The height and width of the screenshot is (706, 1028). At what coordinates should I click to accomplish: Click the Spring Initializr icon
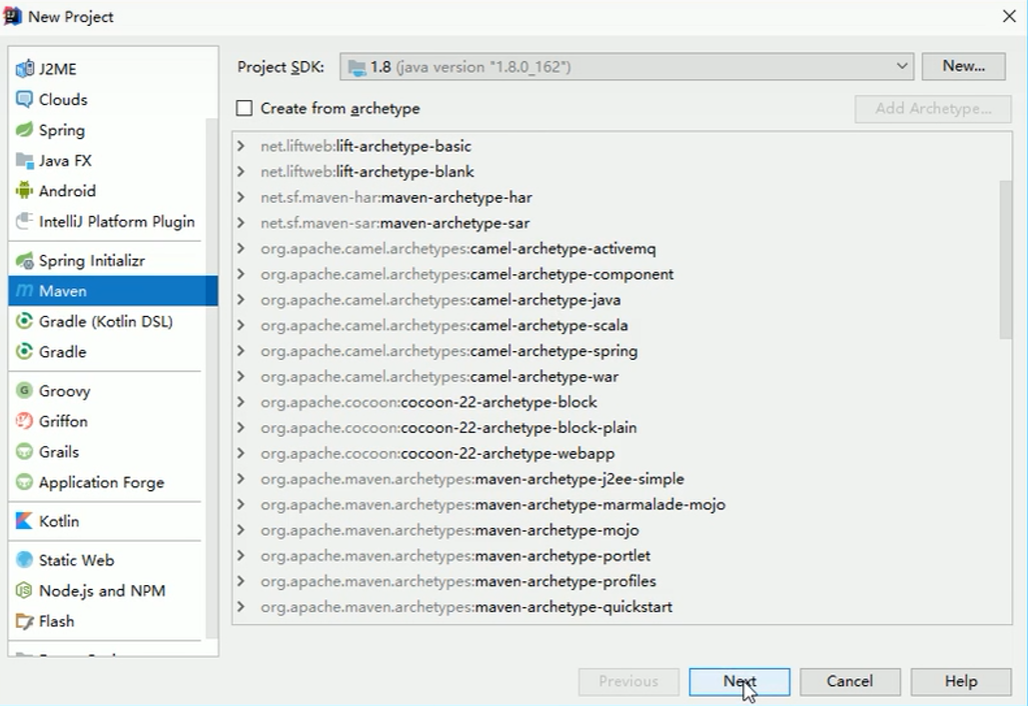click(24, 260)
